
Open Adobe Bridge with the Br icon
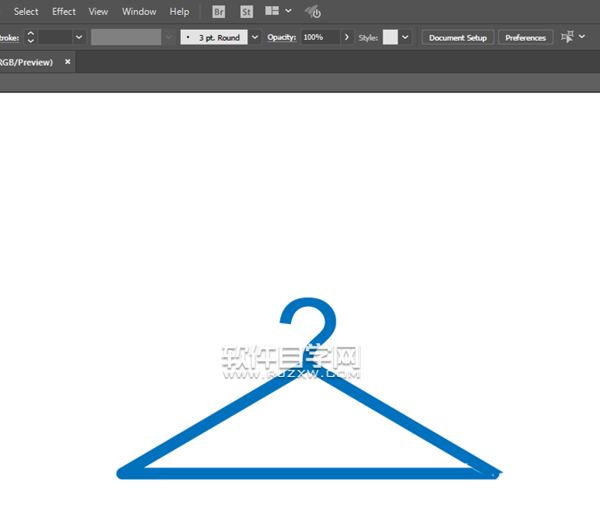(219, 12)
